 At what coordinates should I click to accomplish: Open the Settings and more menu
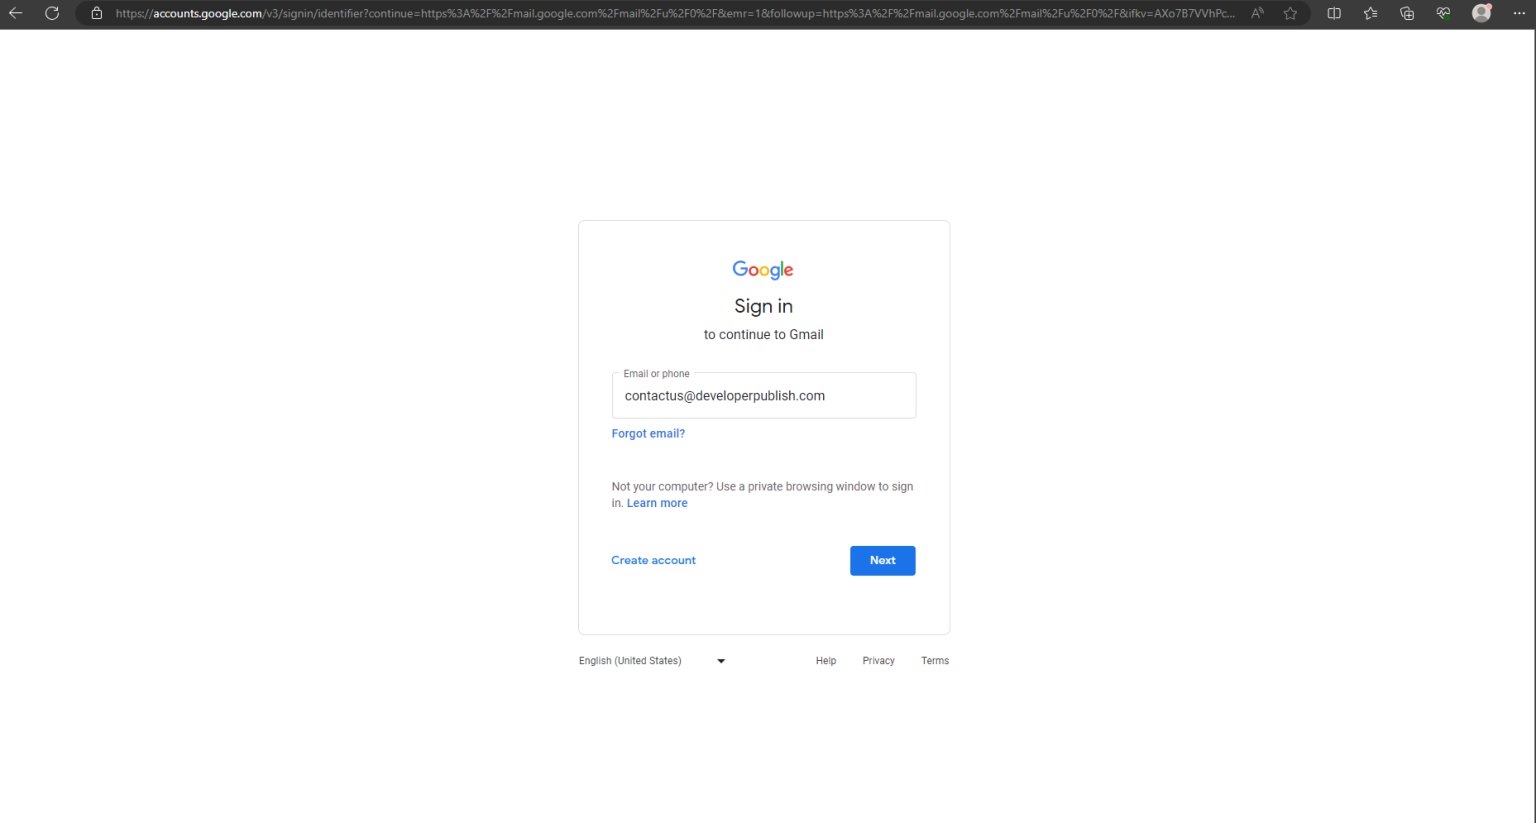click(x=1520, y=13)
